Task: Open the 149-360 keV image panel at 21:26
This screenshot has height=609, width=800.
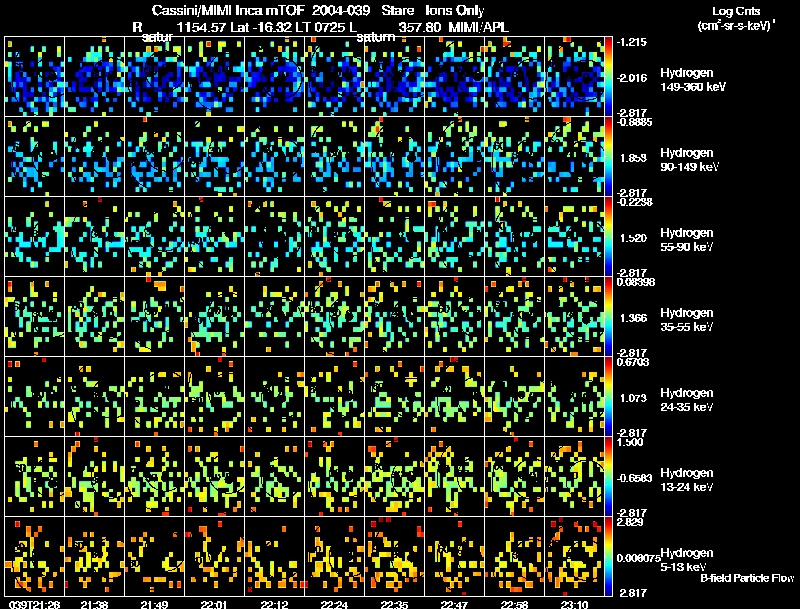Action: (x=35, y=77)
